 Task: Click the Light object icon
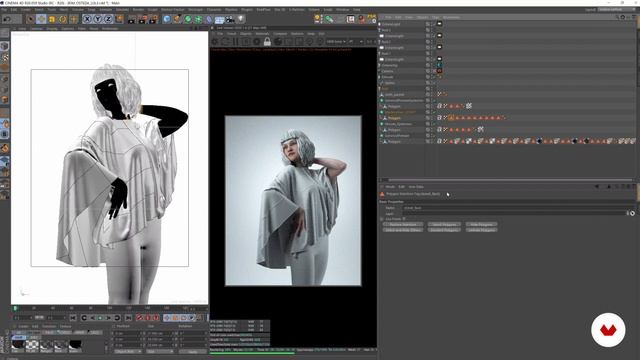[x=241, y=19]
